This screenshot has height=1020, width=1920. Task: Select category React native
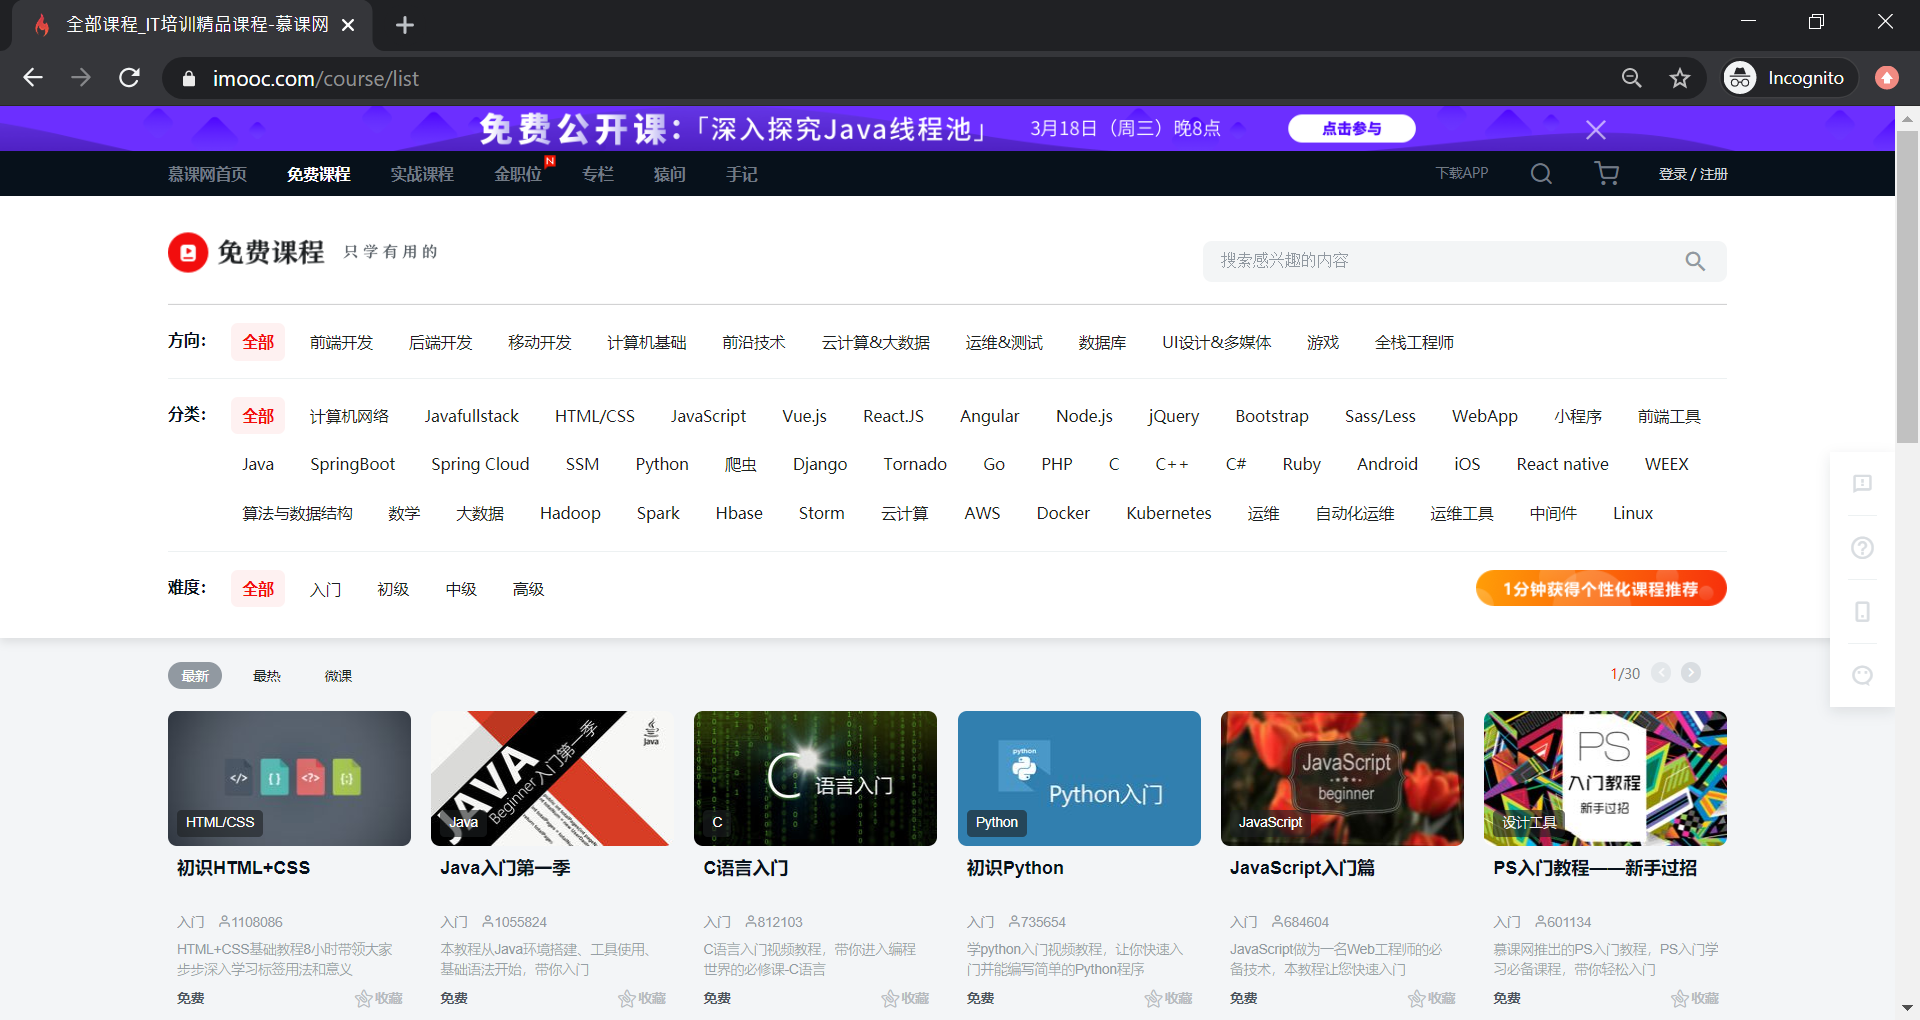1563,464
